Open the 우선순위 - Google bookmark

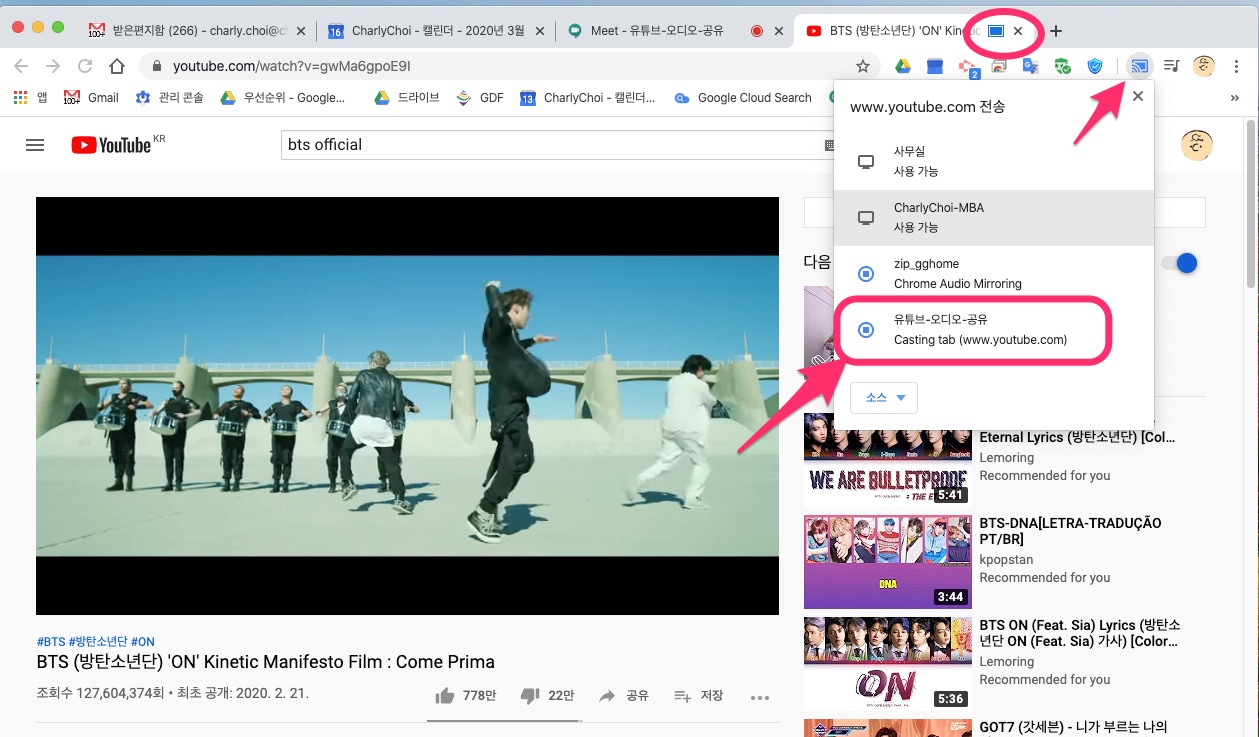coord(283,98)
